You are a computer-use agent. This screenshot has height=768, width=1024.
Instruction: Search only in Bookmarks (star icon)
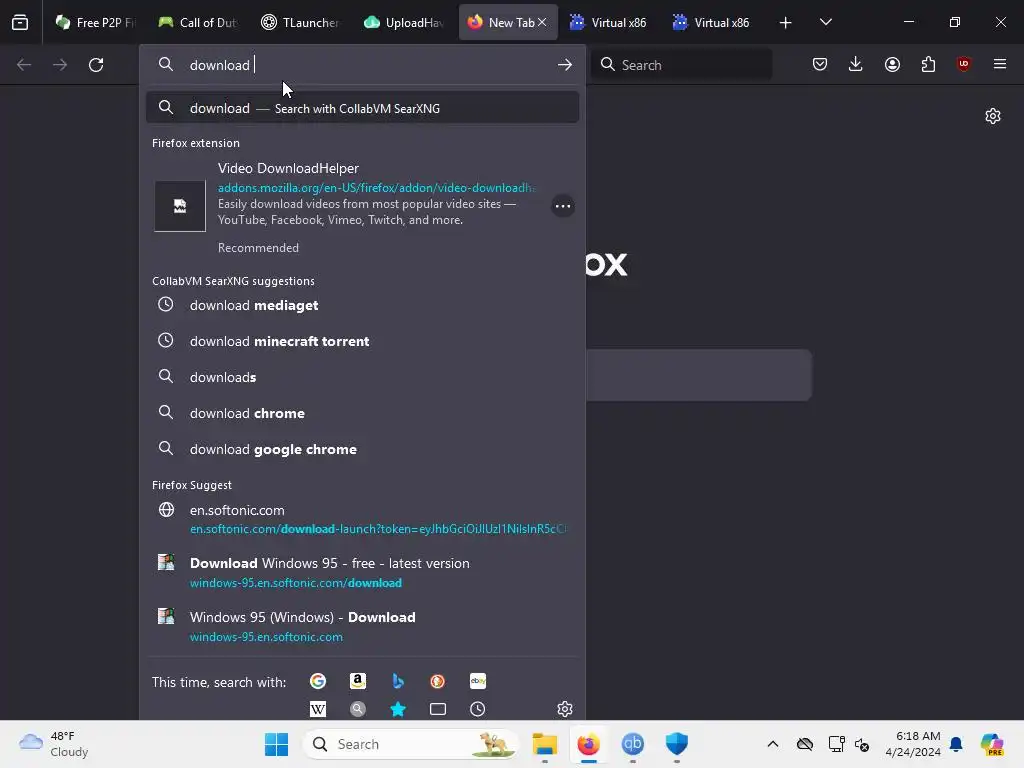tap(398, 709)
